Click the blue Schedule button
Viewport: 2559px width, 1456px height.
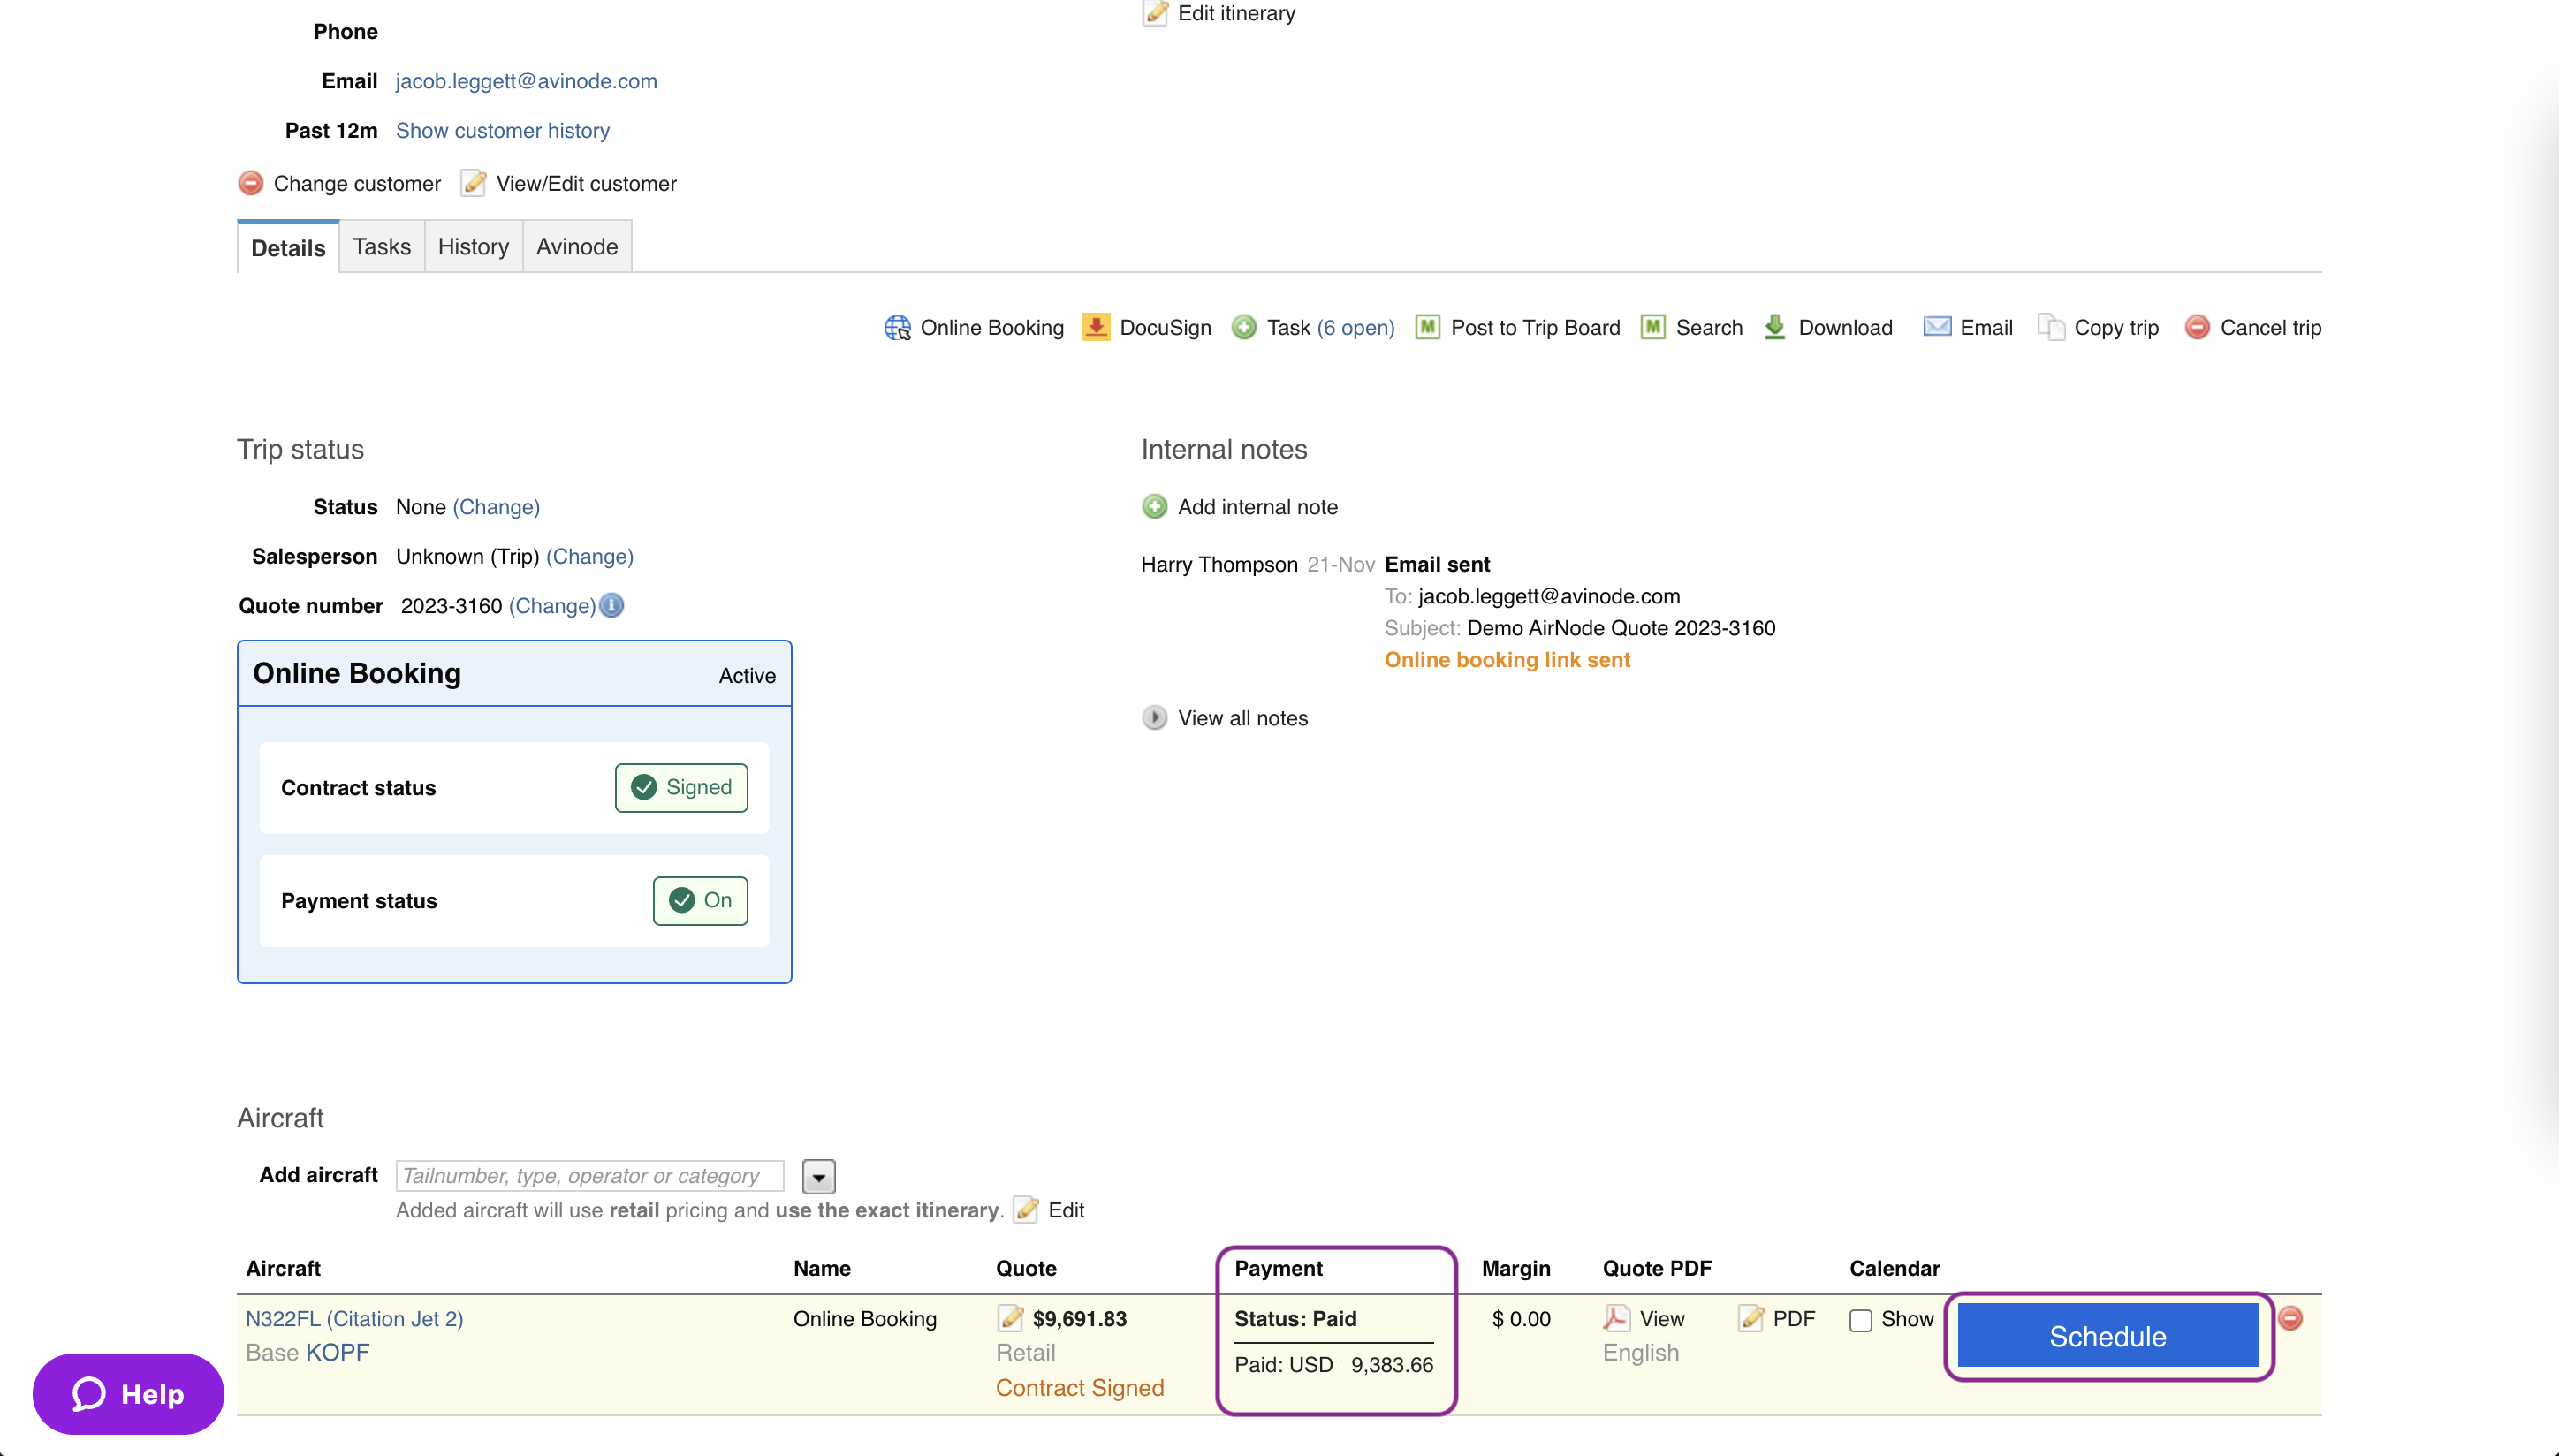point(2108,1336)
